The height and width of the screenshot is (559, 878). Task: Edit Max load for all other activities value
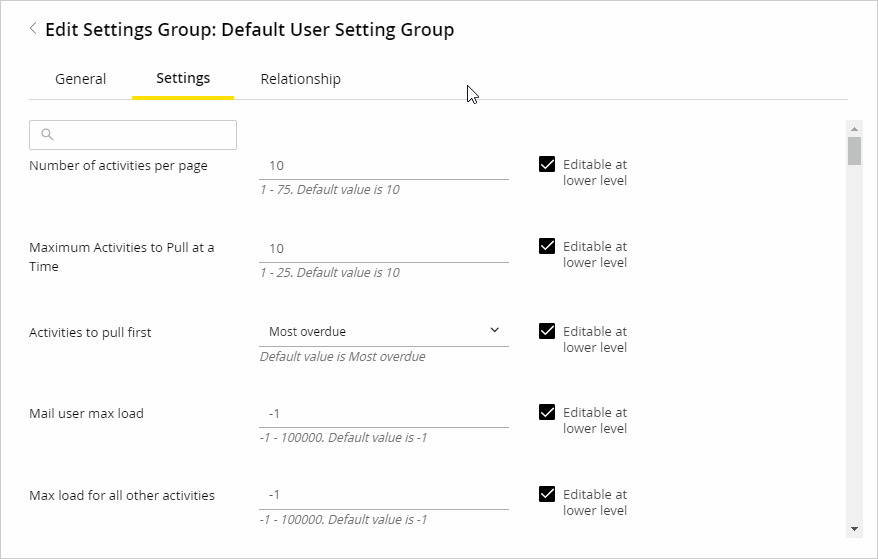click(x=384, y=495)
